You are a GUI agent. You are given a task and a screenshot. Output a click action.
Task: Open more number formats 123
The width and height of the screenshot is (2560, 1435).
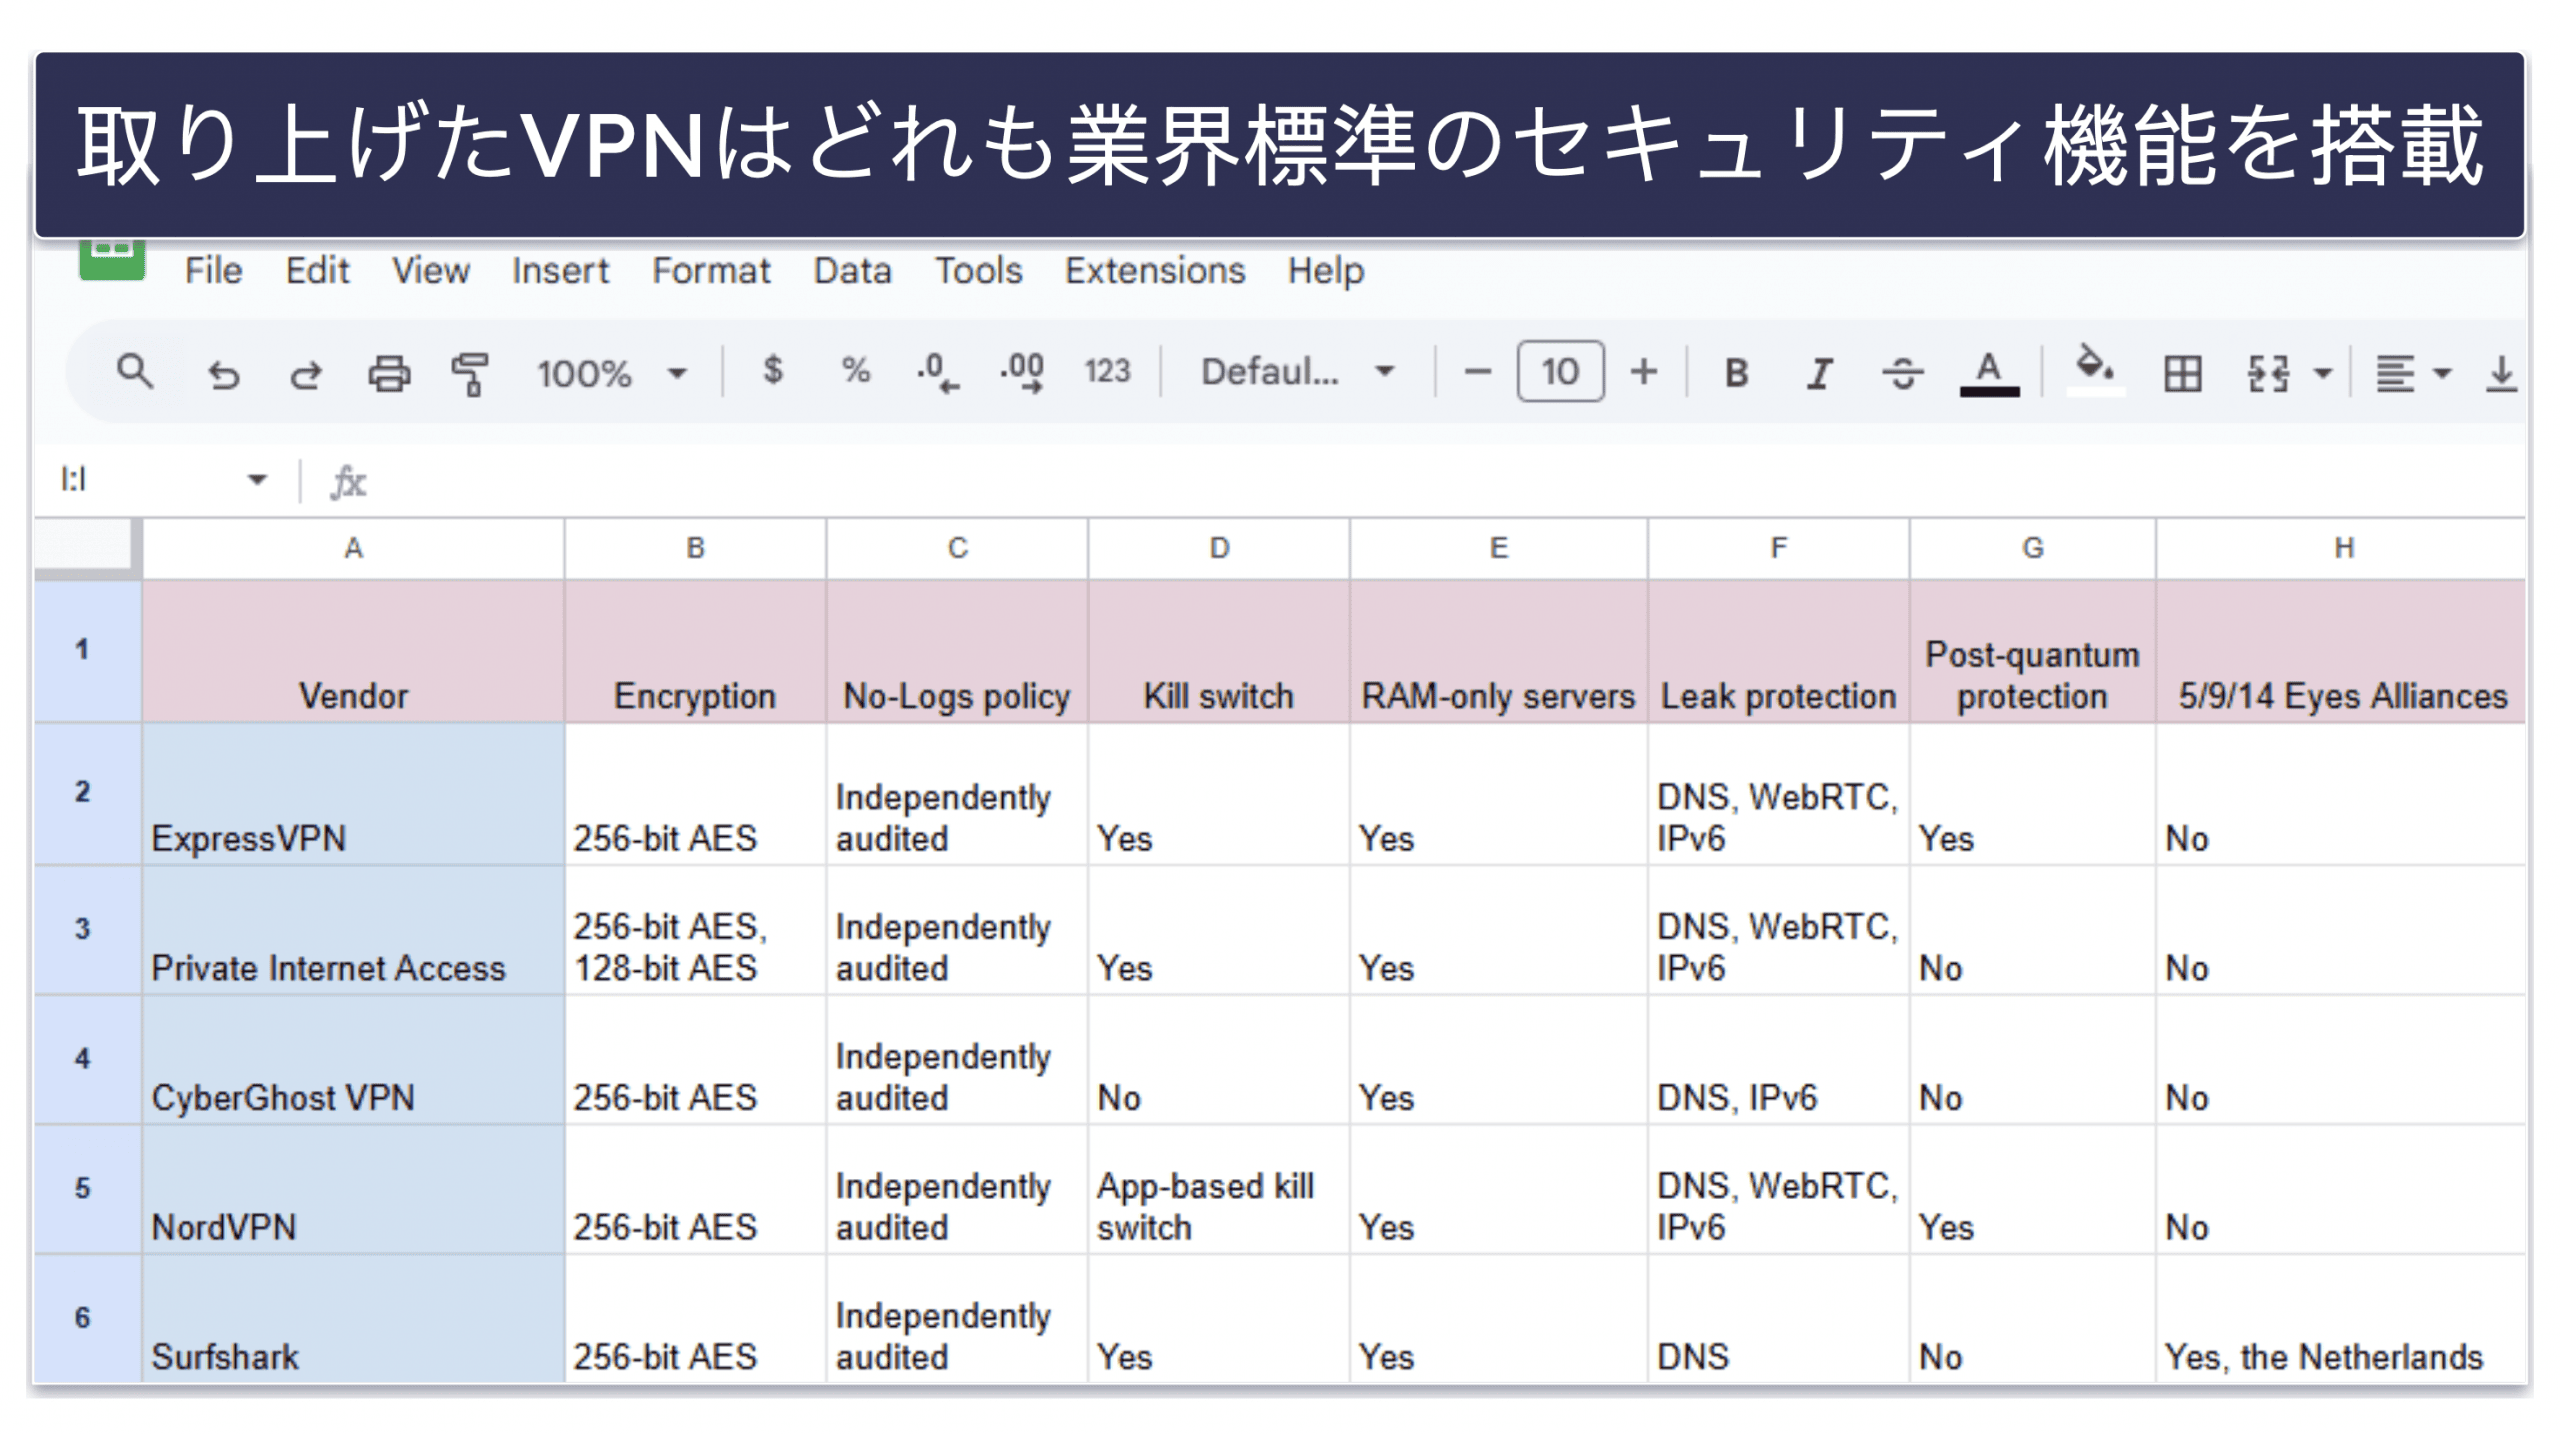click(x=1107, y=371)
